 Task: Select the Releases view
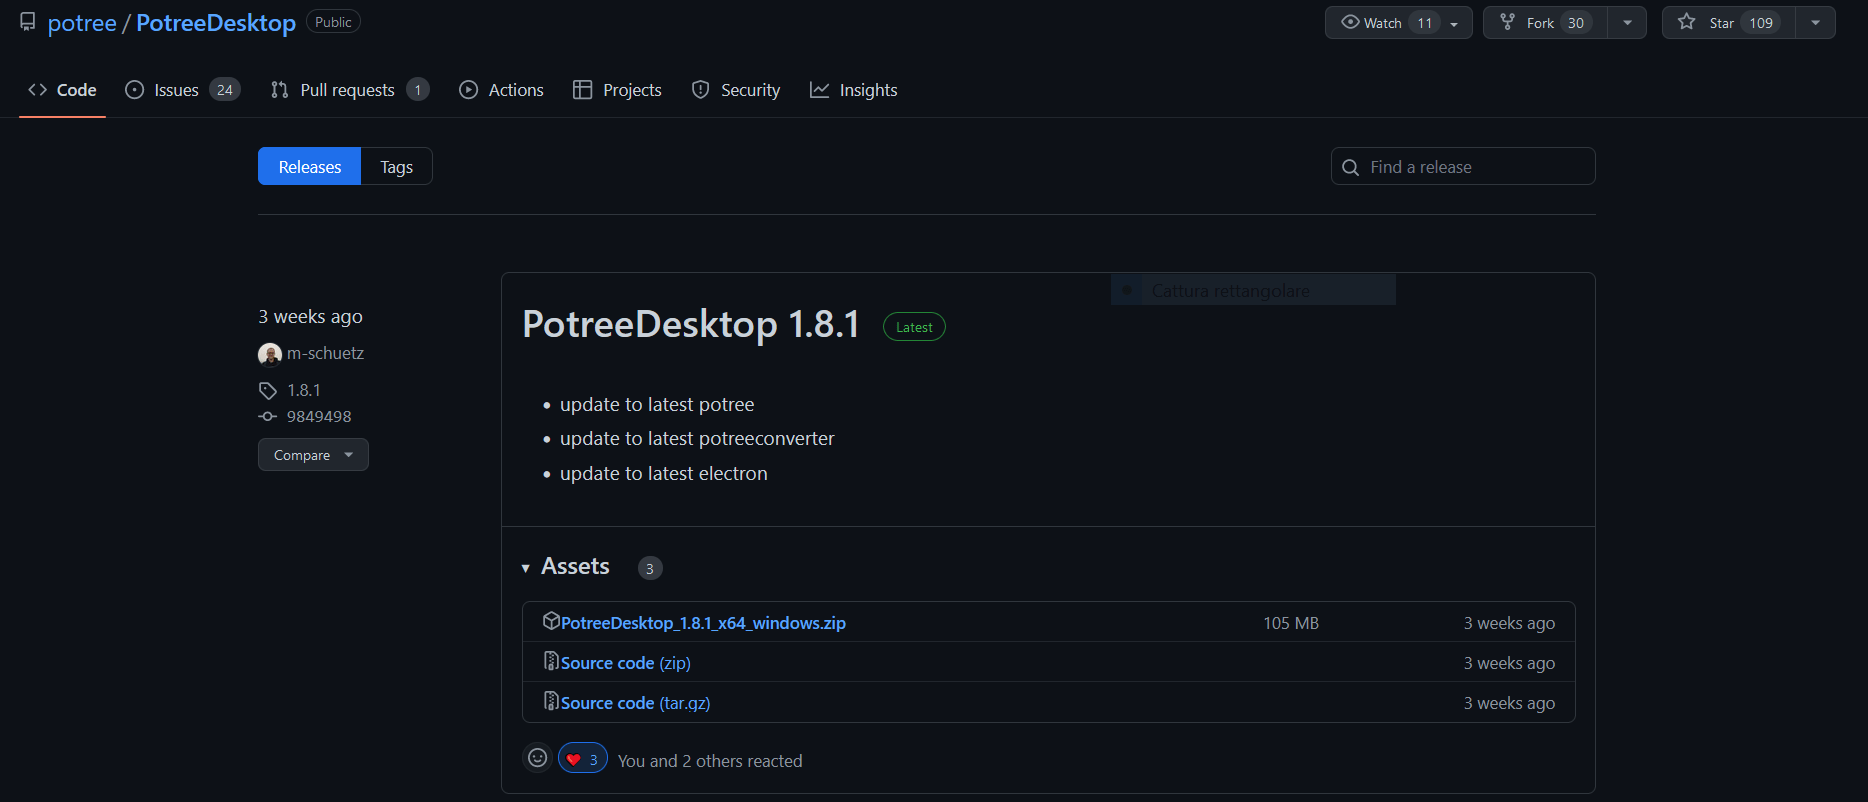310,166
